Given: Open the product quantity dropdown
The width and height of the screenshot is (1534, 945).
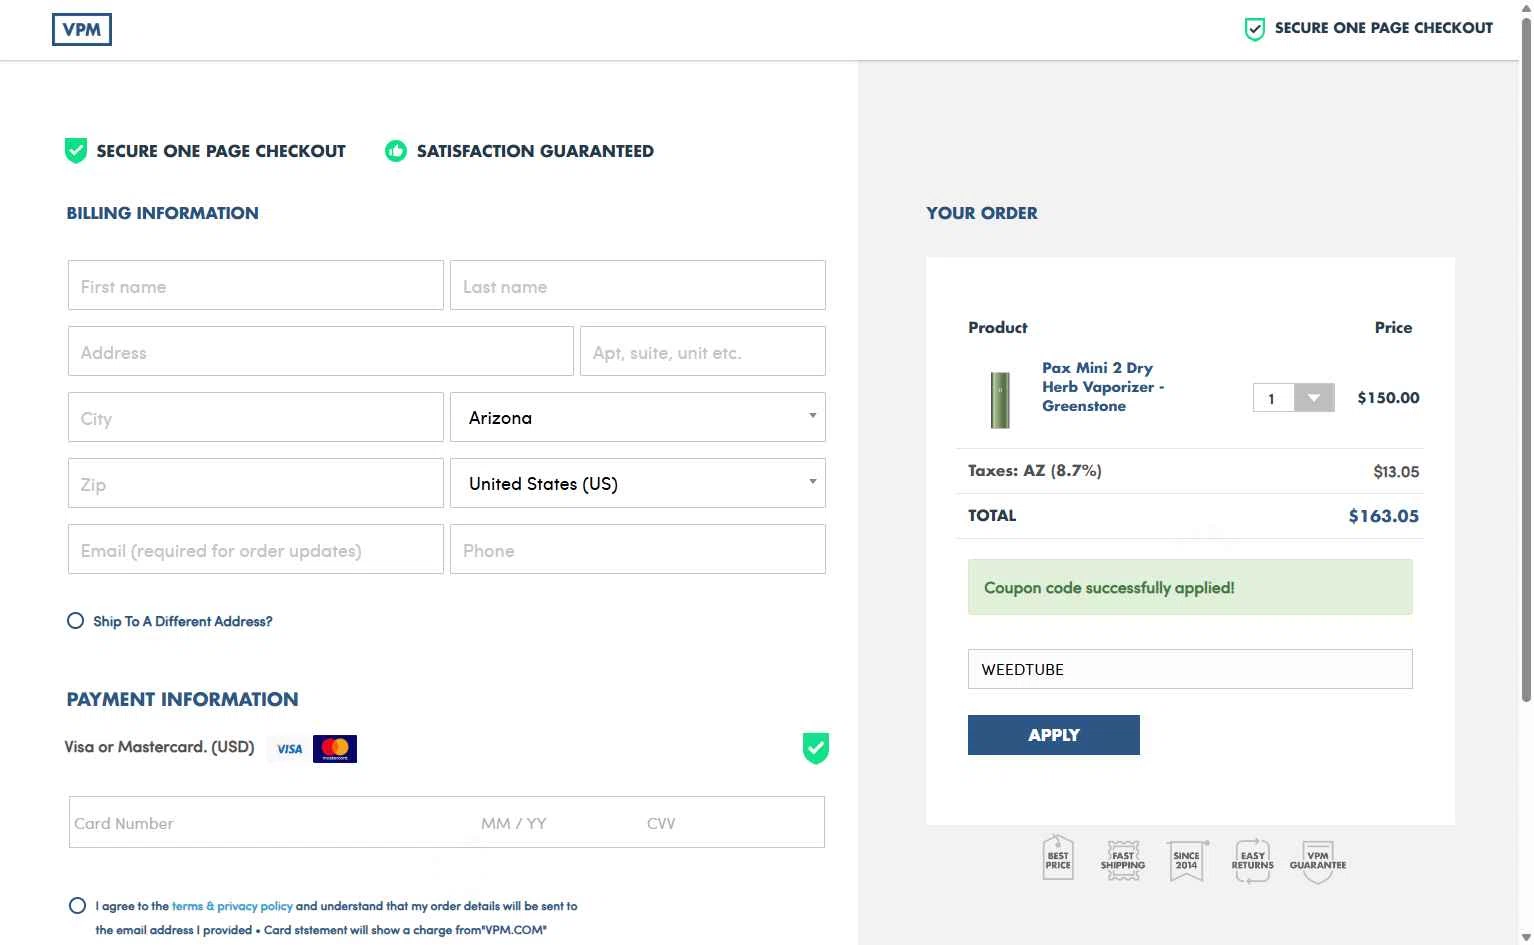Looking at the screenshot, I should 1294,398.
